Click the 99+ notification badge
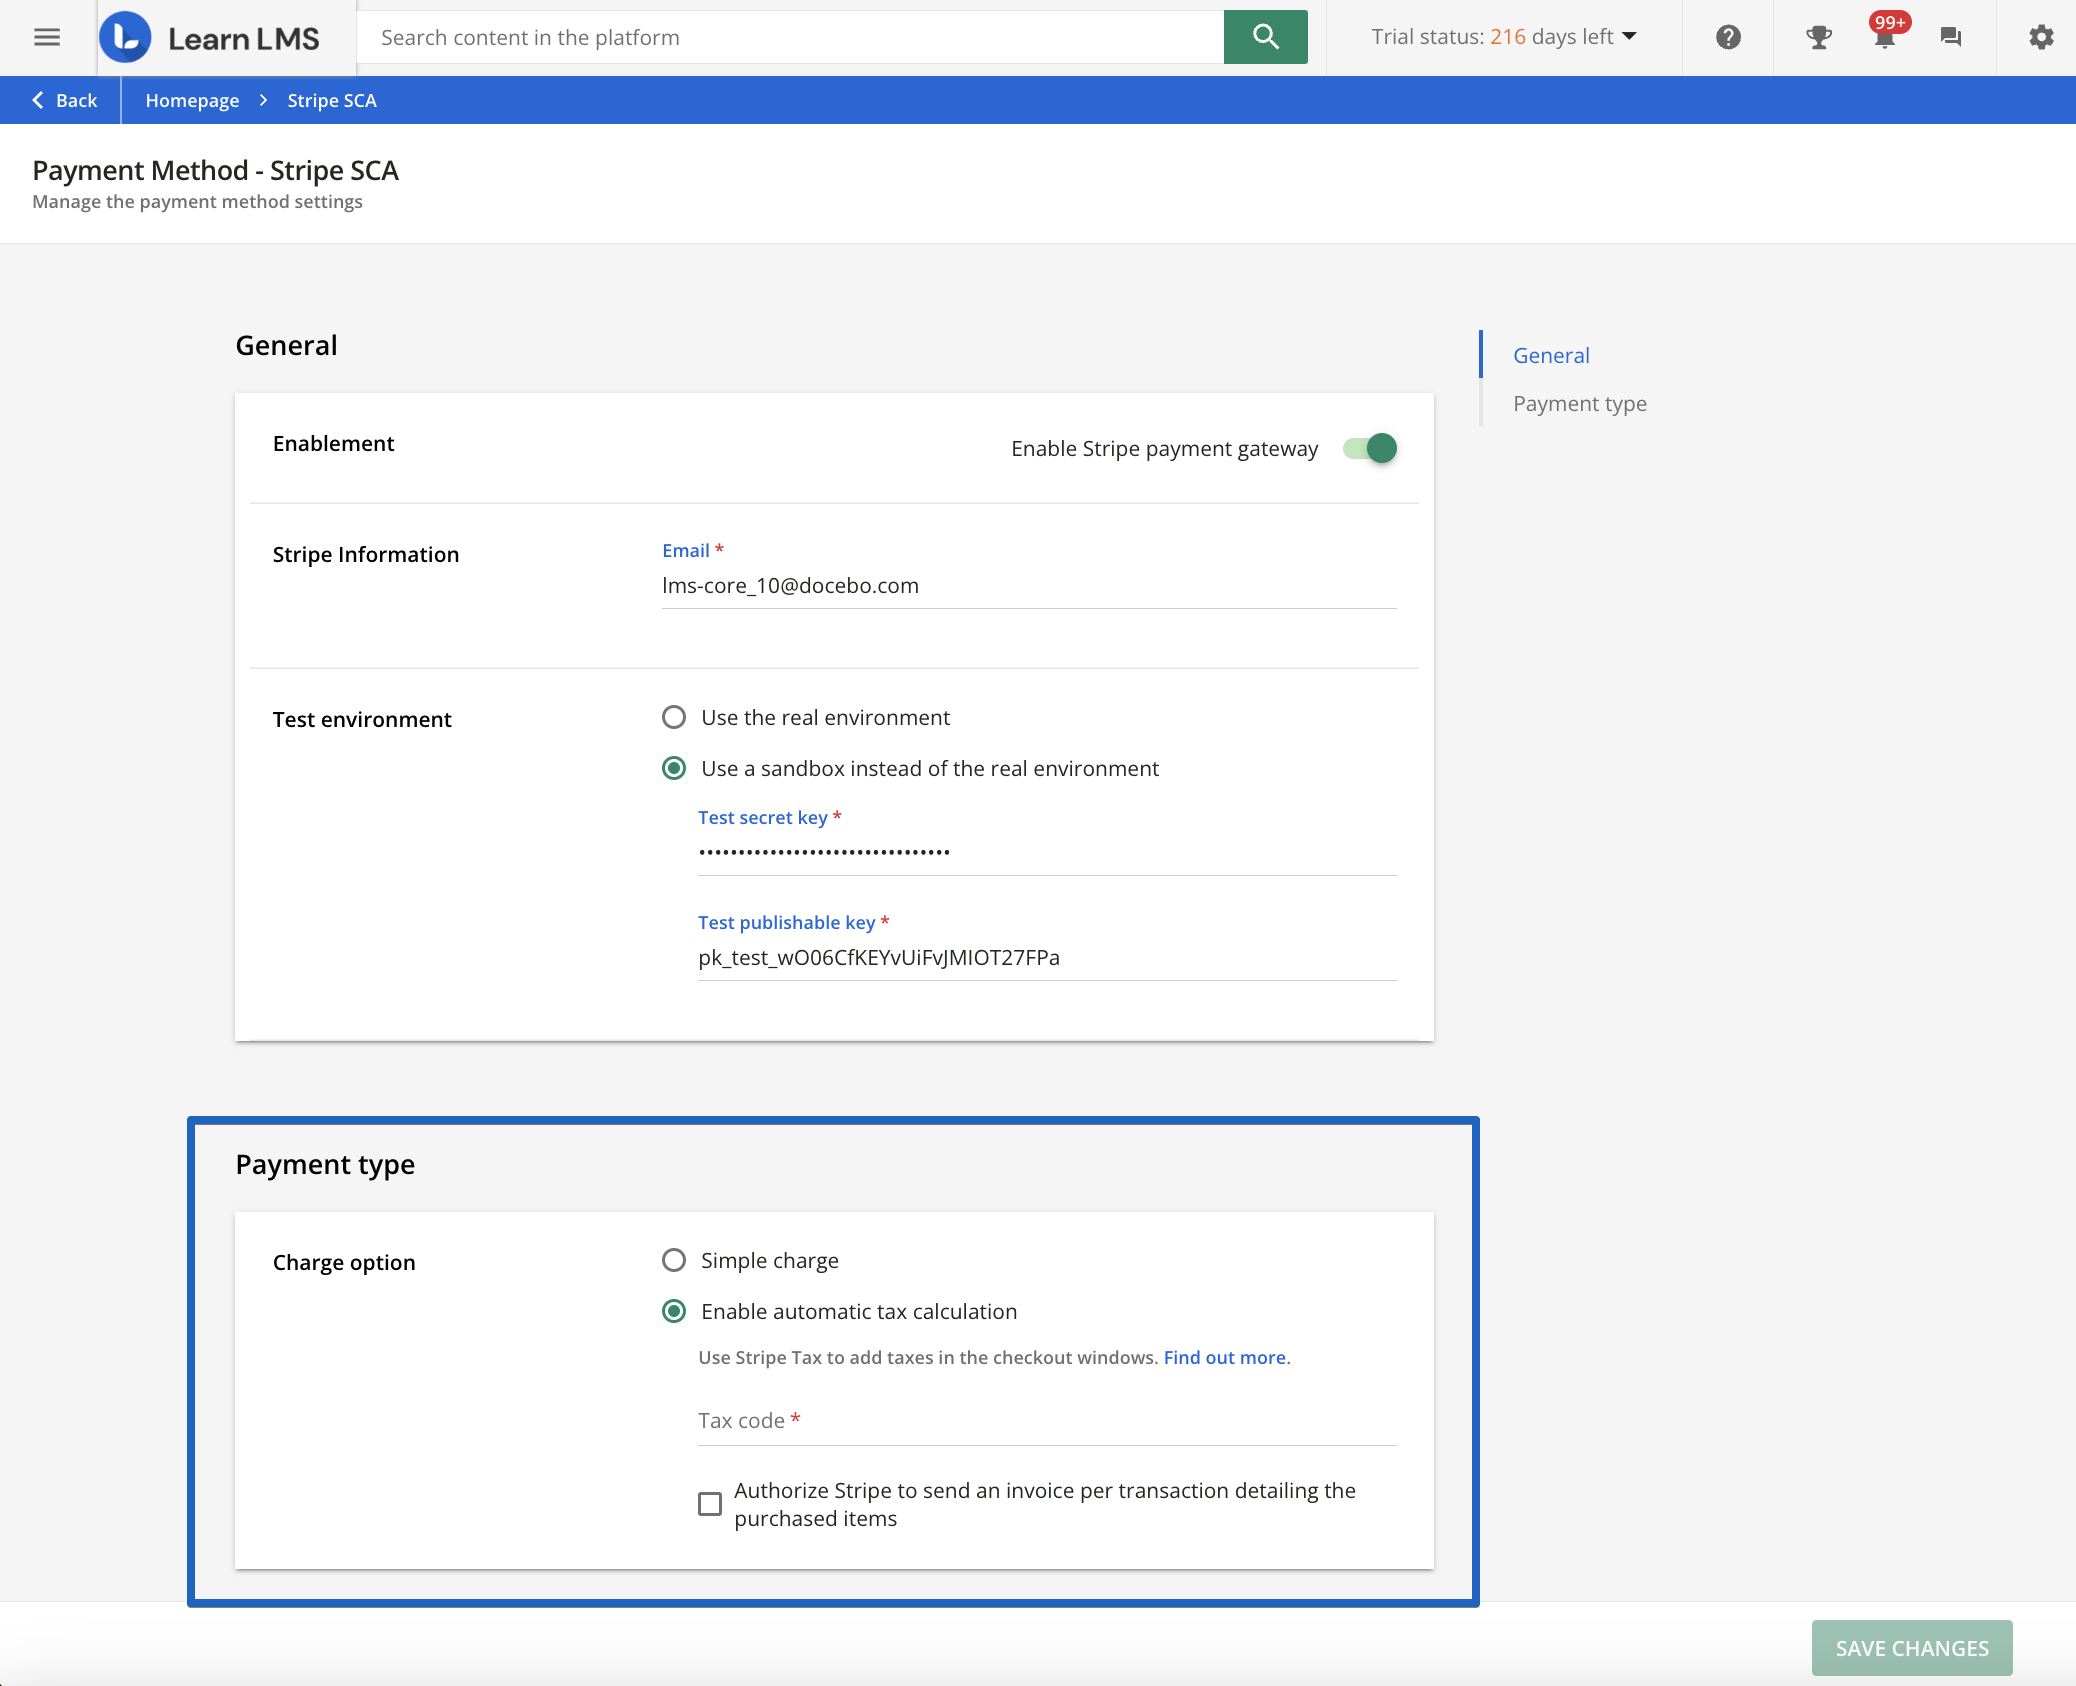 [x=1889, y=22]
